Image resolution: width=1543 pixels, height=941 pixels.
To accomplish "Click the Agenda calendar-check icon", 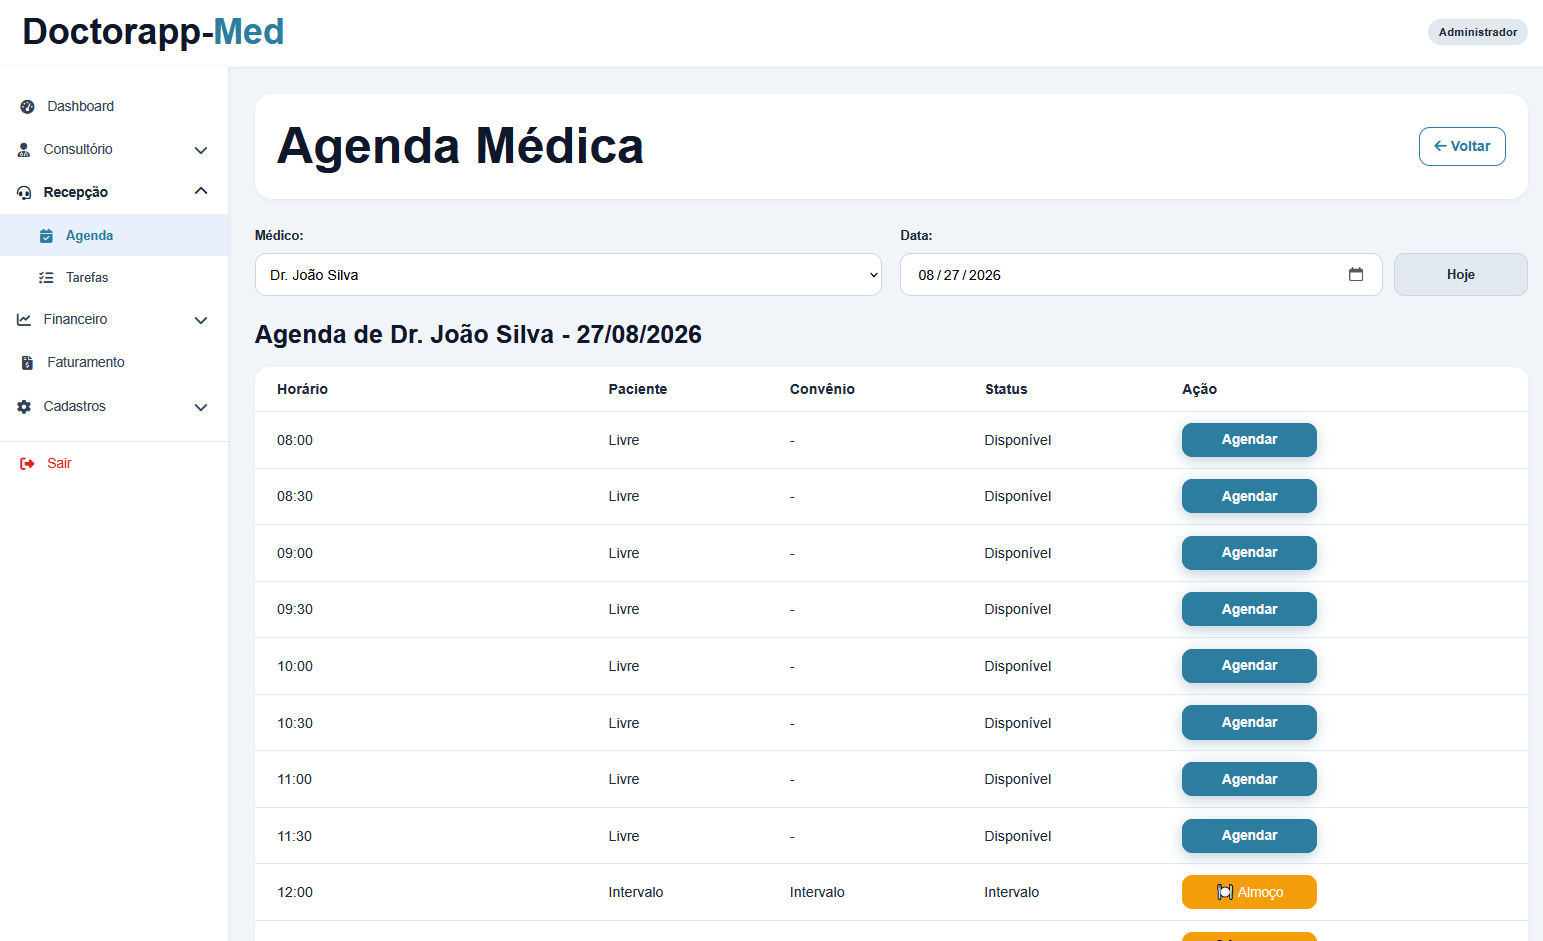I will coord(46,236).
